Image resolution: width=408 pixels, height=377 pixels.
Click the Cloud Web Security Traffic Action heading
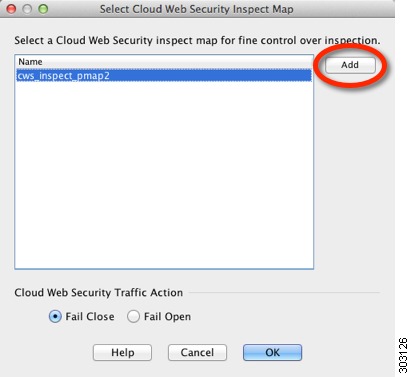(99, 293)
